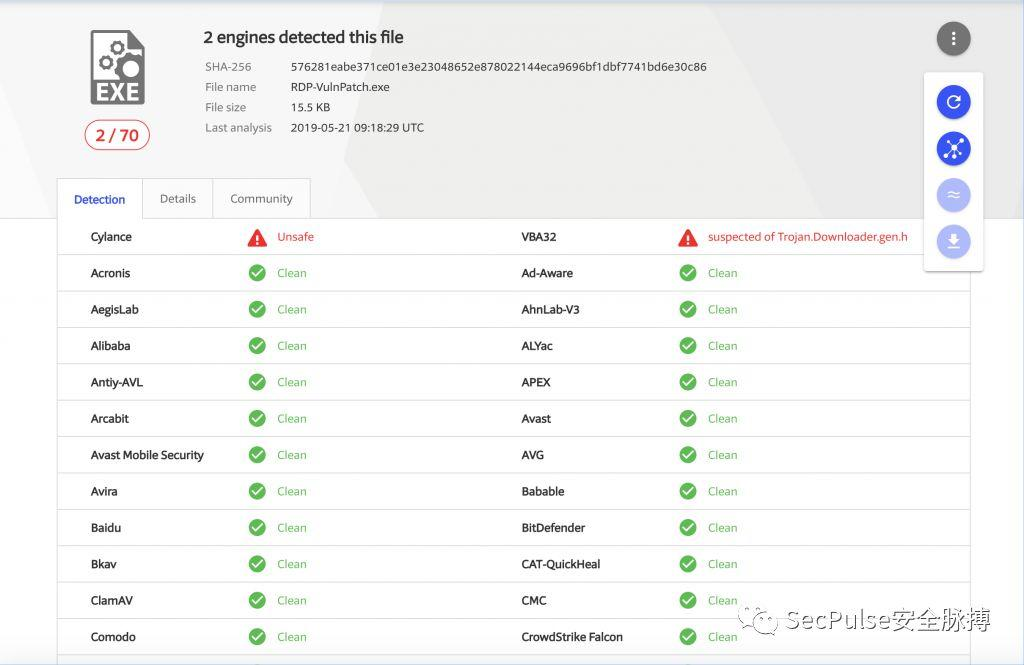Click the SHA-256 field label

tap(228, 67)
